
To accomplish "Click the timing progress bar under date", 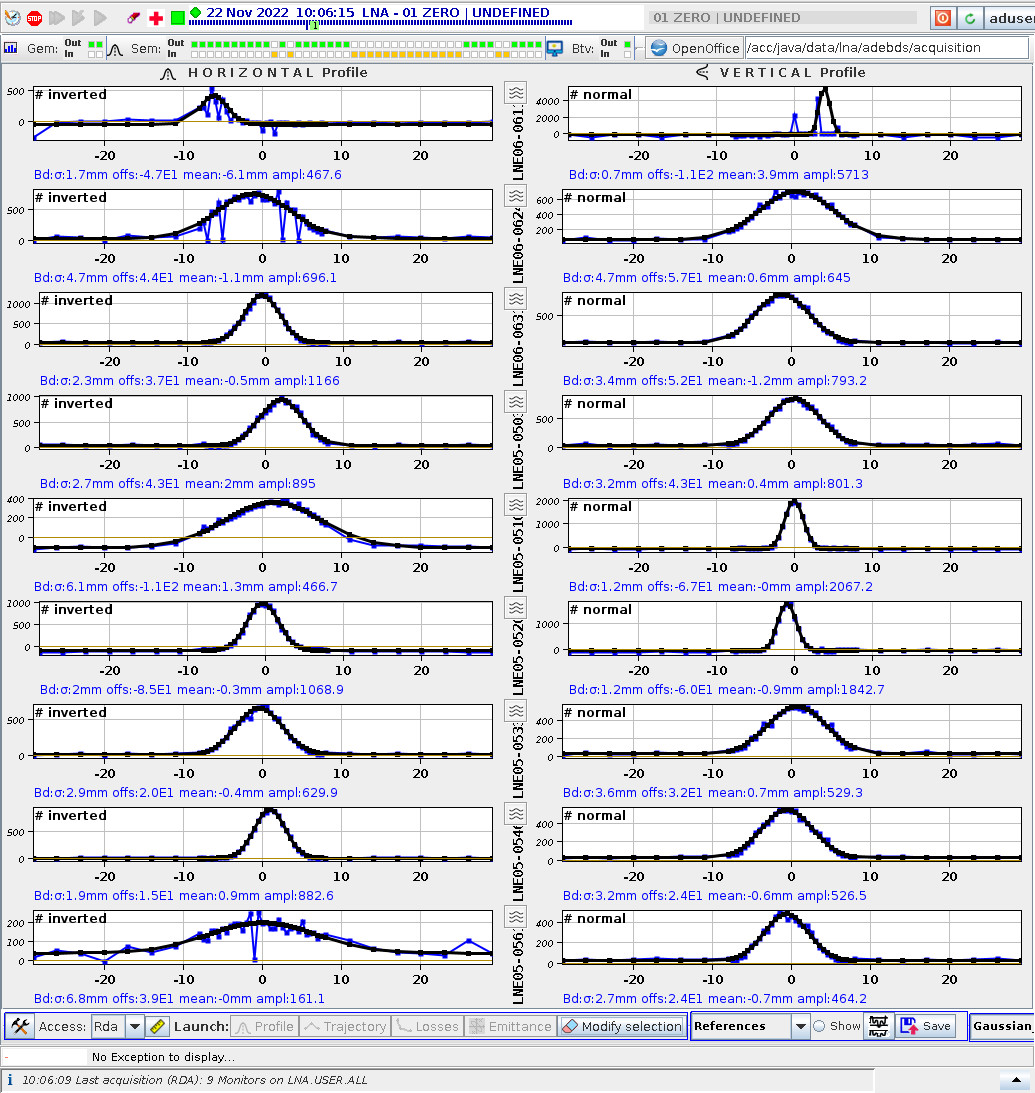I will [381, 24].
